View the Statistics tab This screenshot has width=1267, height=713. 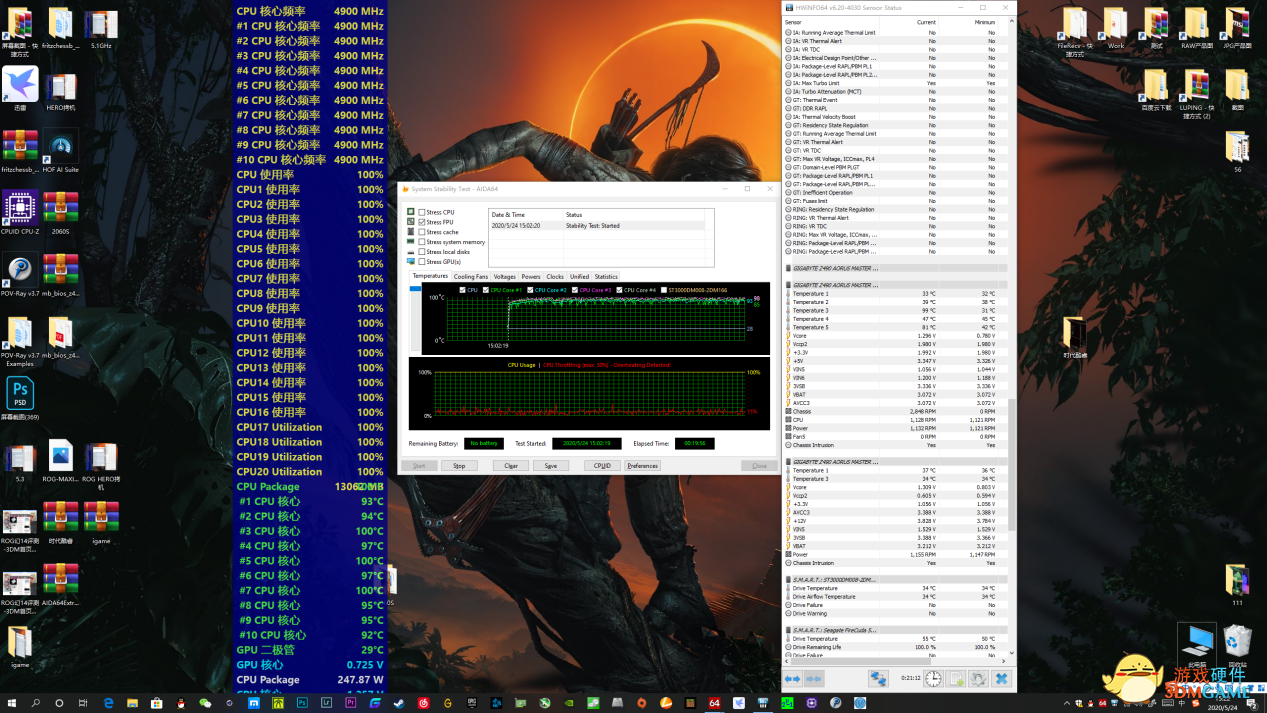(606, 276)
